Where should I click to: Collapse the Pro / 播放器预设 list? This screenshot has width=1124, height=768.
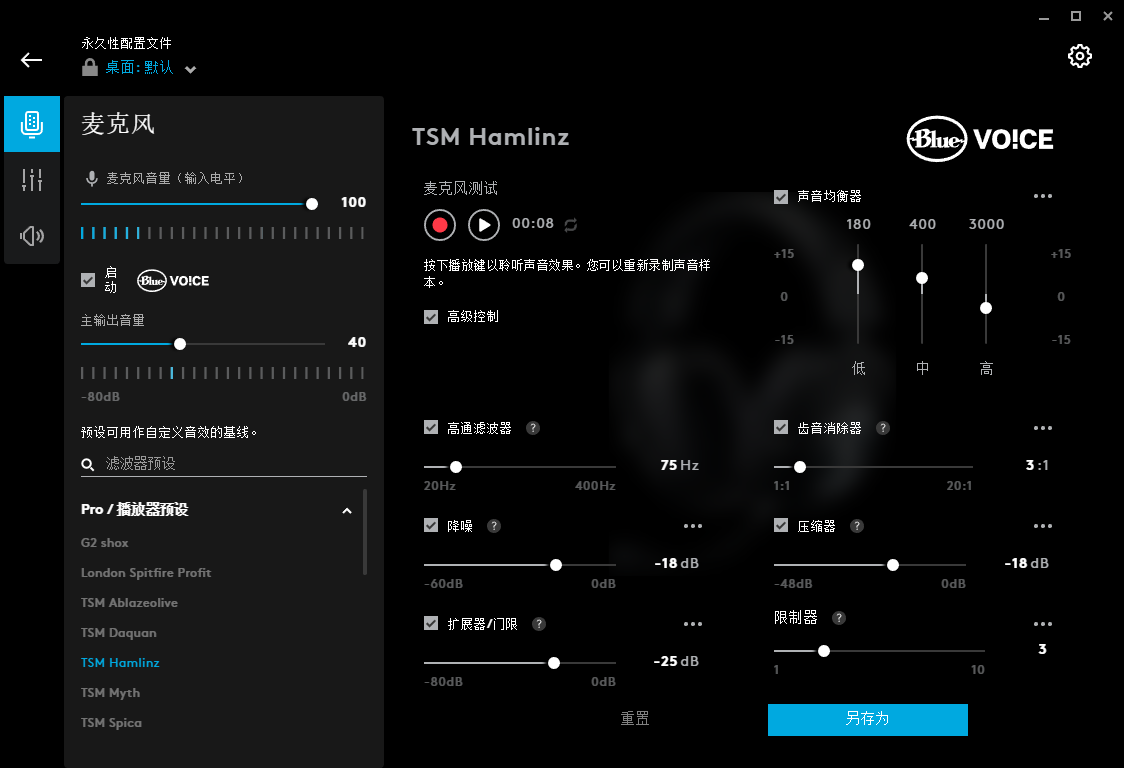coord(347,511)
